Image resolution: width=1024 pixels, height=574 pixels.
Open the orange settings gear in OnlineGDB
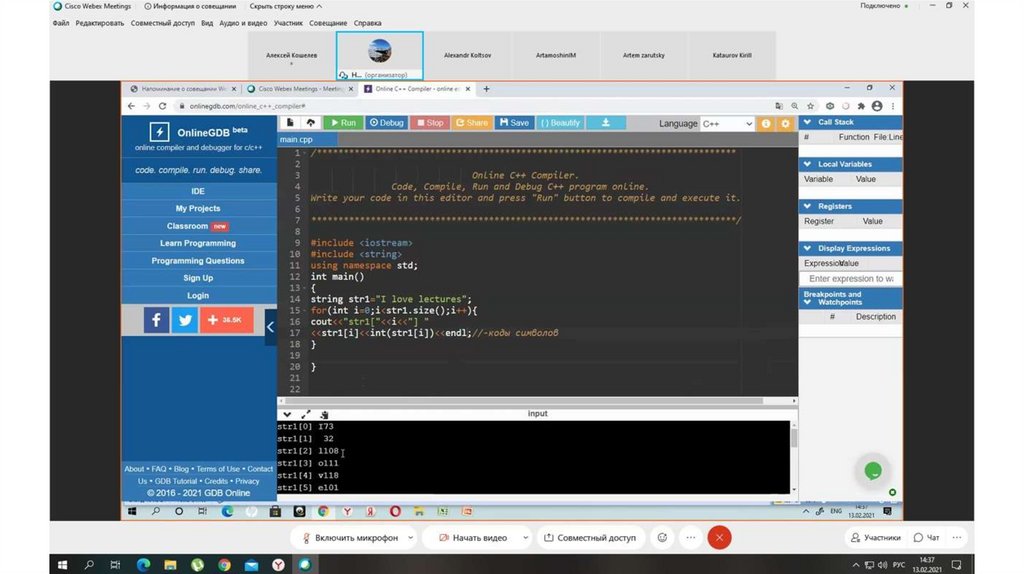785,124
